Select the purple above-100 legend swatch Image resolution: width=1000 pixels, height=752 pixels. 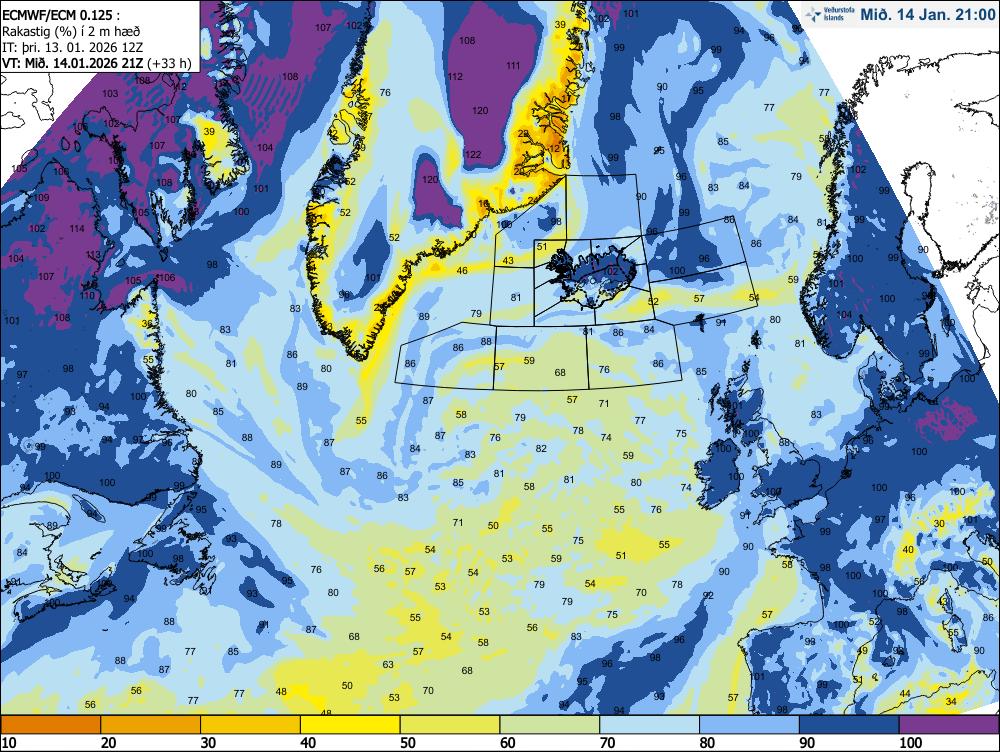coord(950,725)
